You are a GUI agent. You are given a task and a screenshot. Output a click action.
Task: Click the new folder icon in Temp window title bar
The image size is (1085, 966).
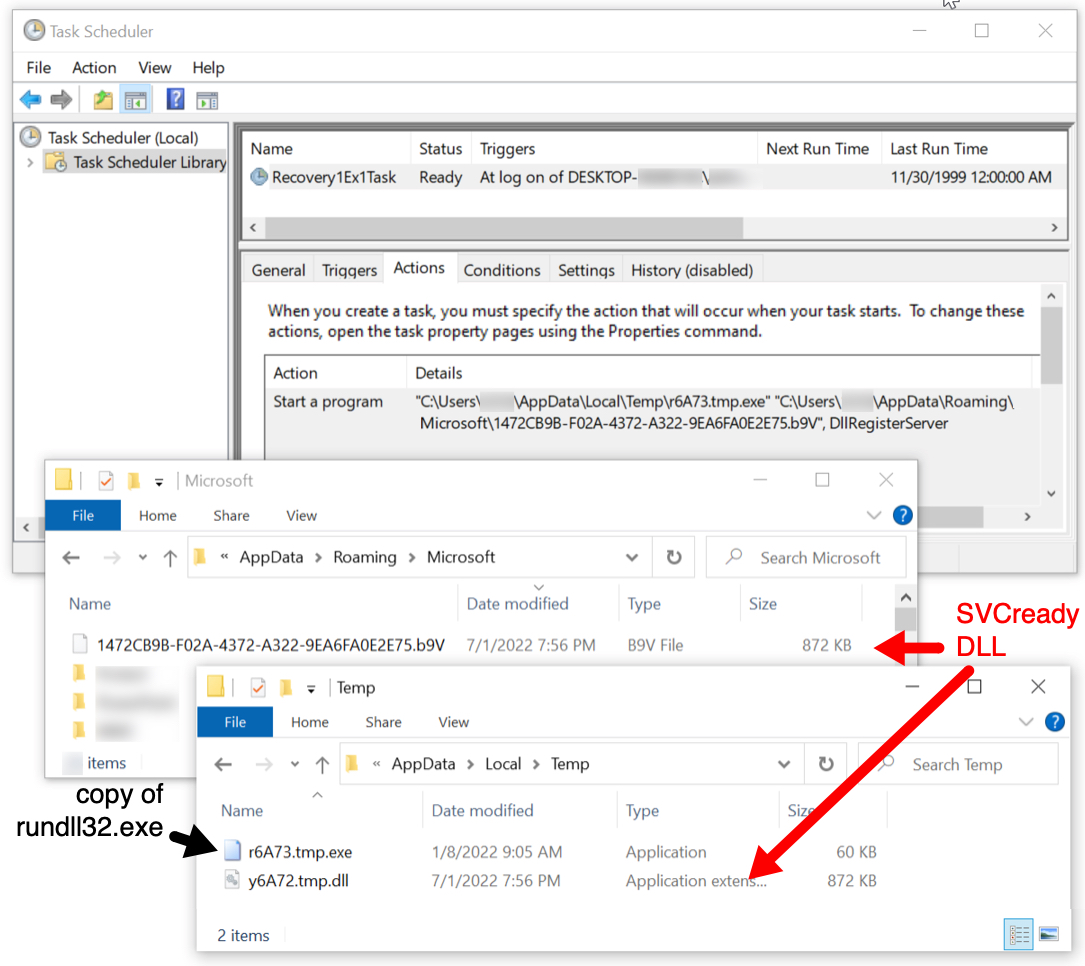(x=286, y=687)
